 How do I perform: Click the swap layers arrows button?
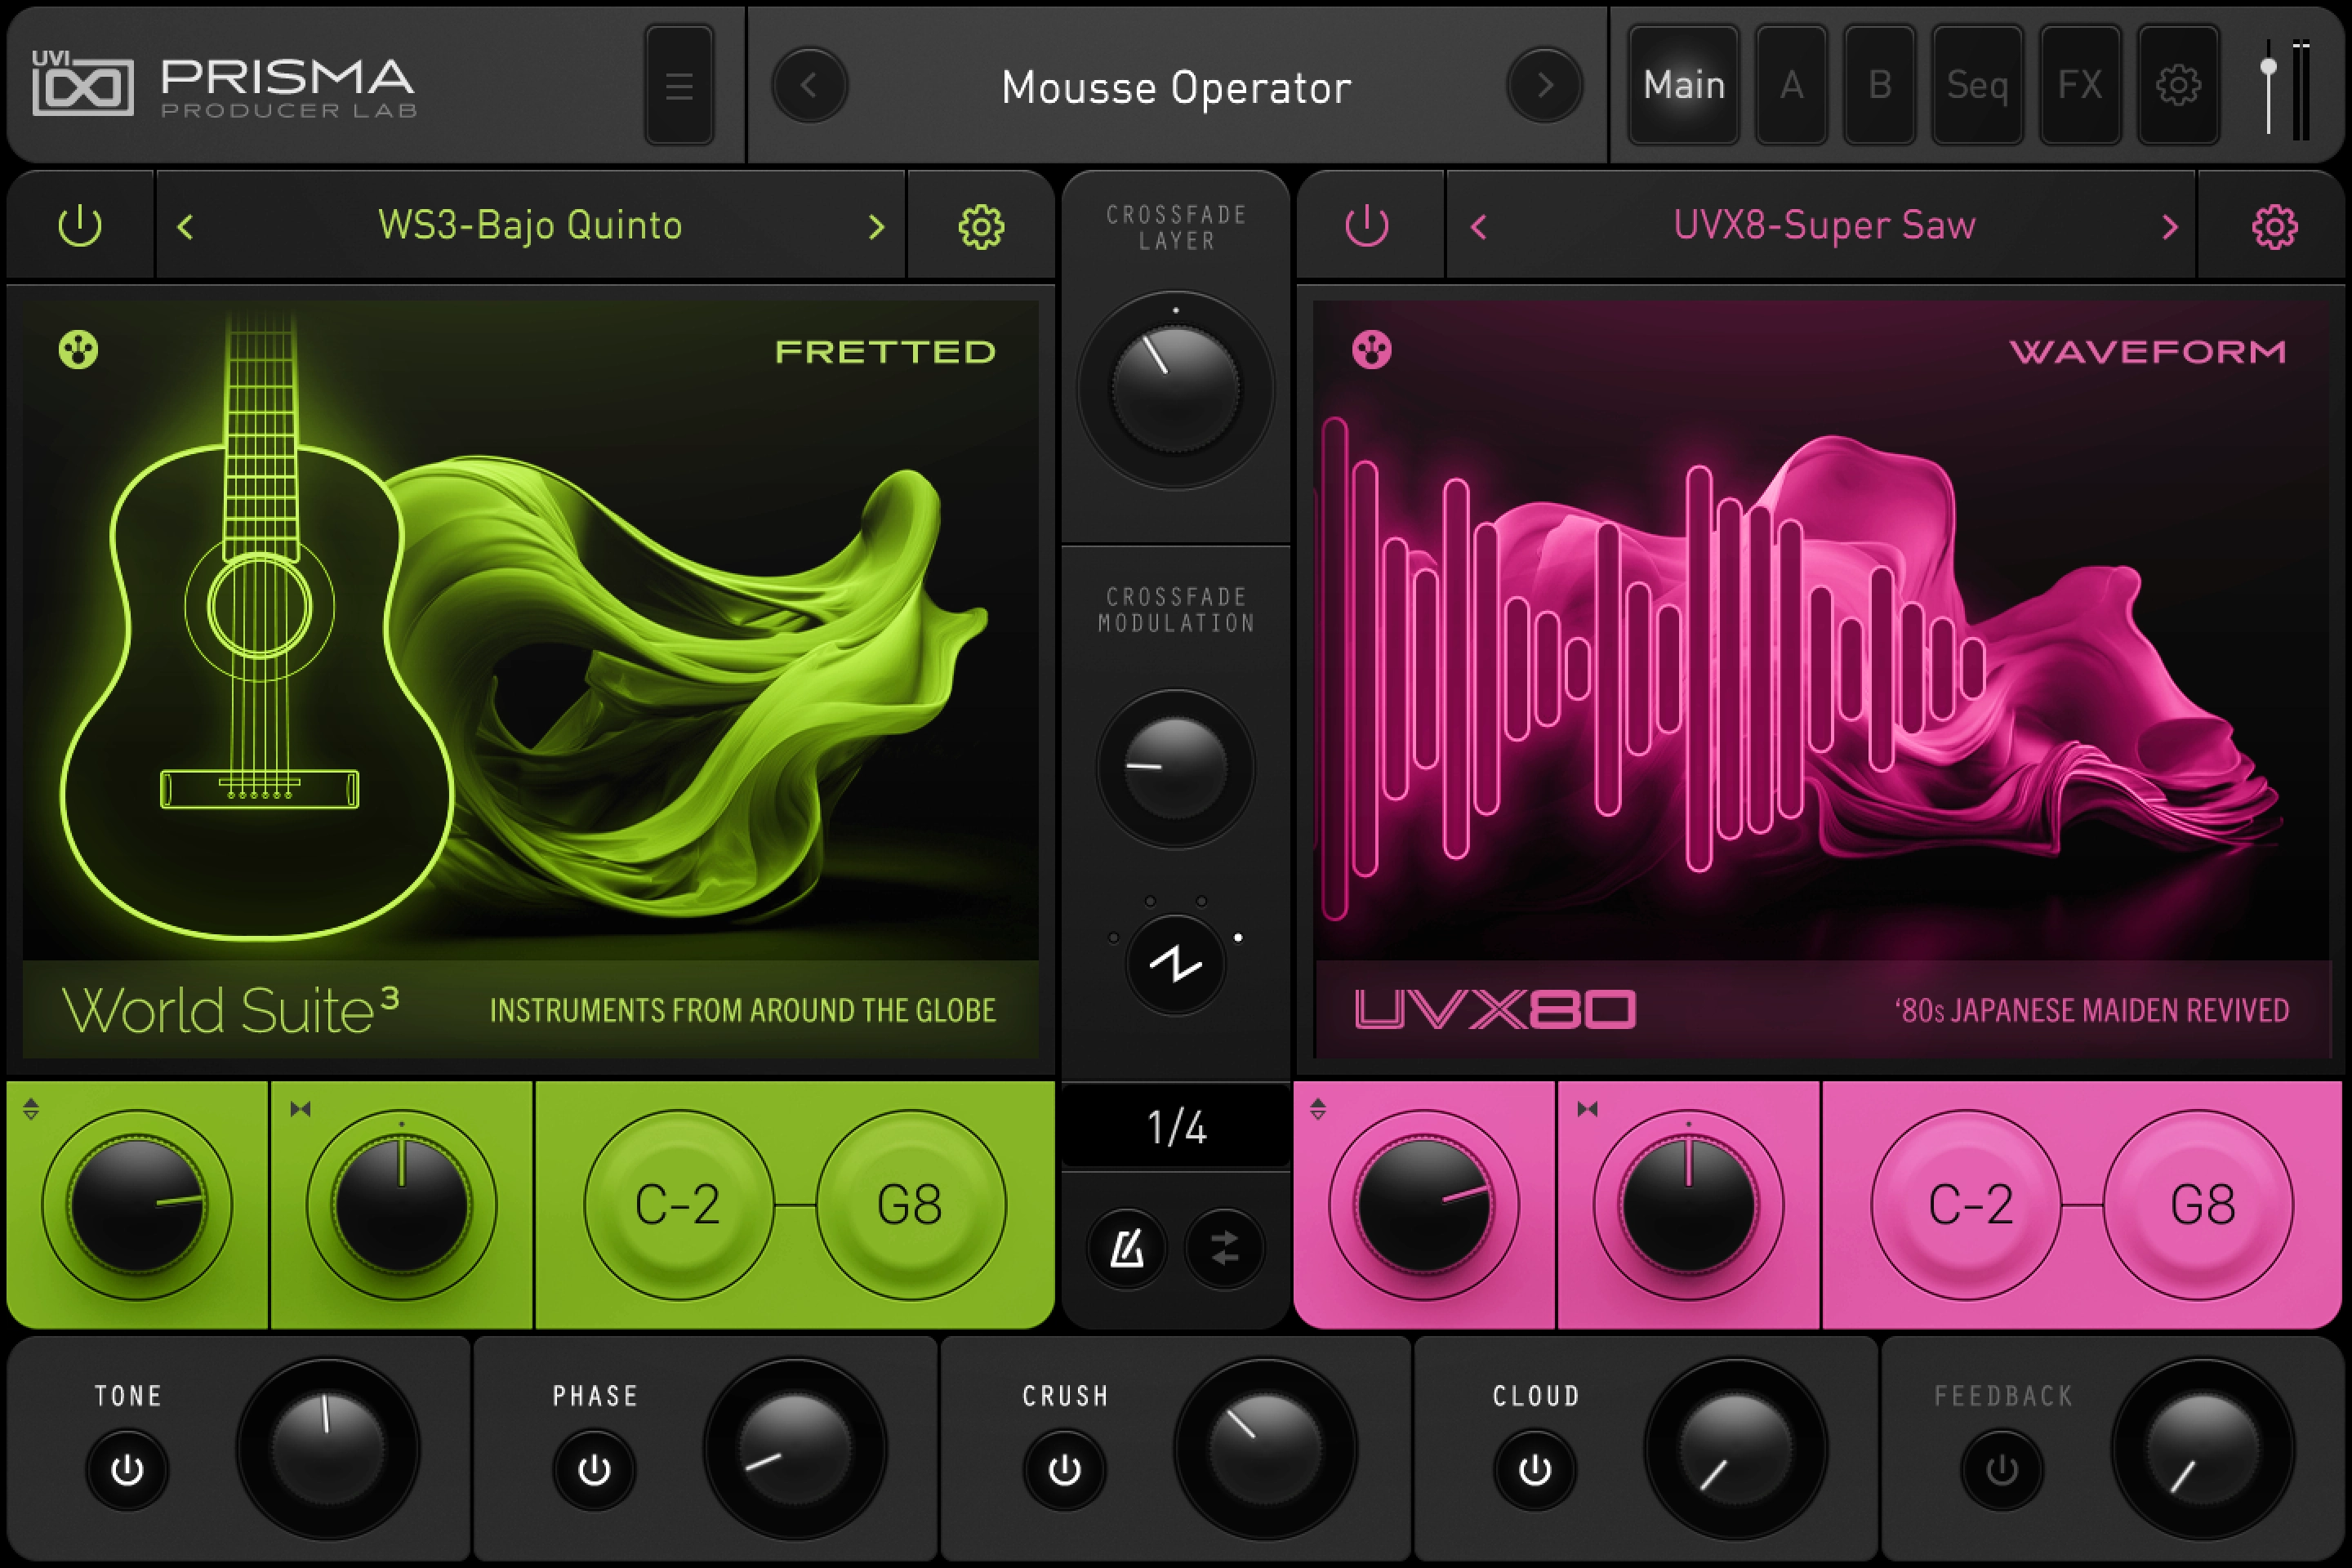1224,1248
